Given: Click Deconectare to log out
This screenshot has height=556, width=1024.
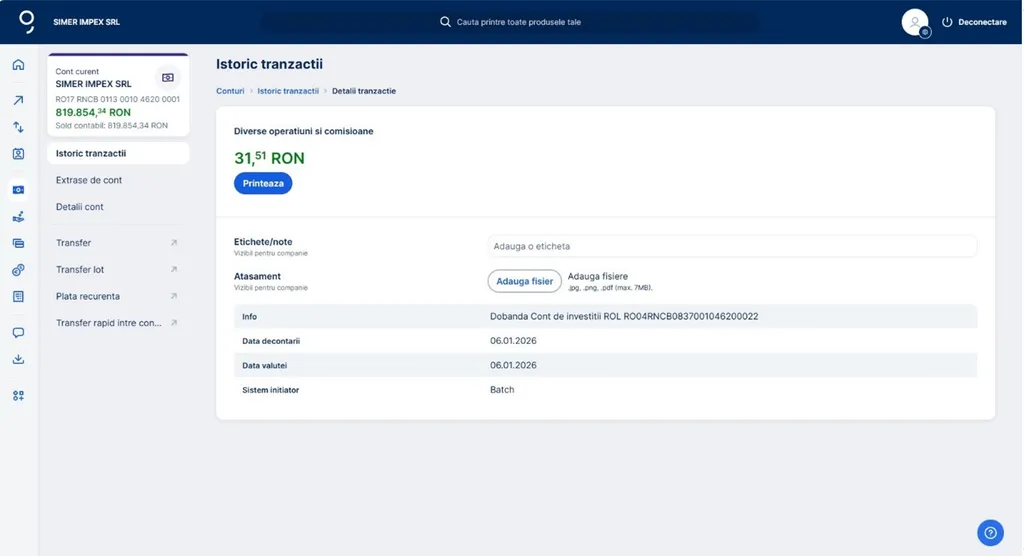Looking at the screenshot, I should click(x=974, y=22).
